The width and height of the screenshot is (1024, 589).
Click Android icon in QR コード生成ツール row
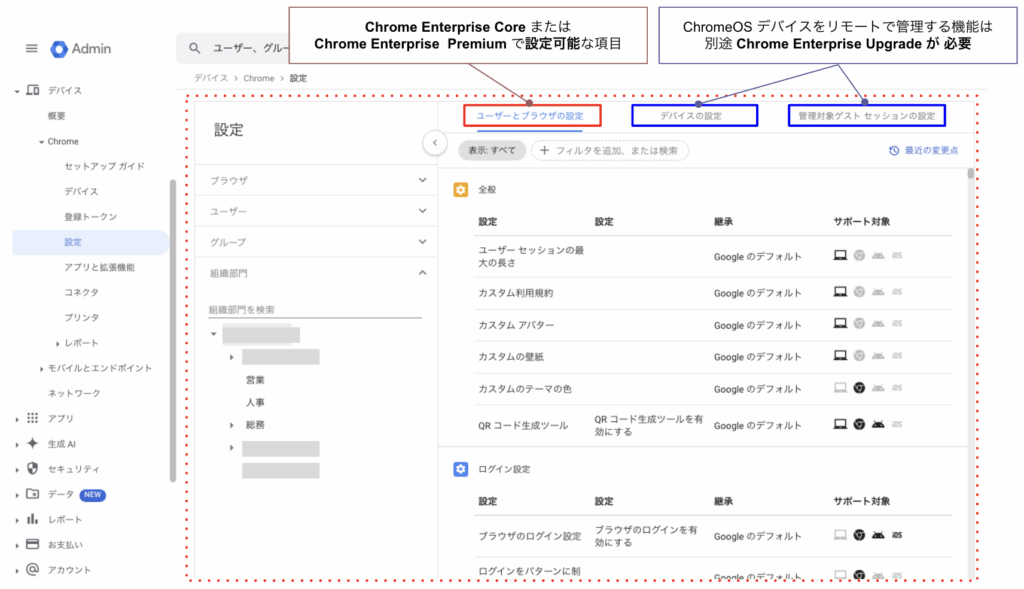click(878, 424)
